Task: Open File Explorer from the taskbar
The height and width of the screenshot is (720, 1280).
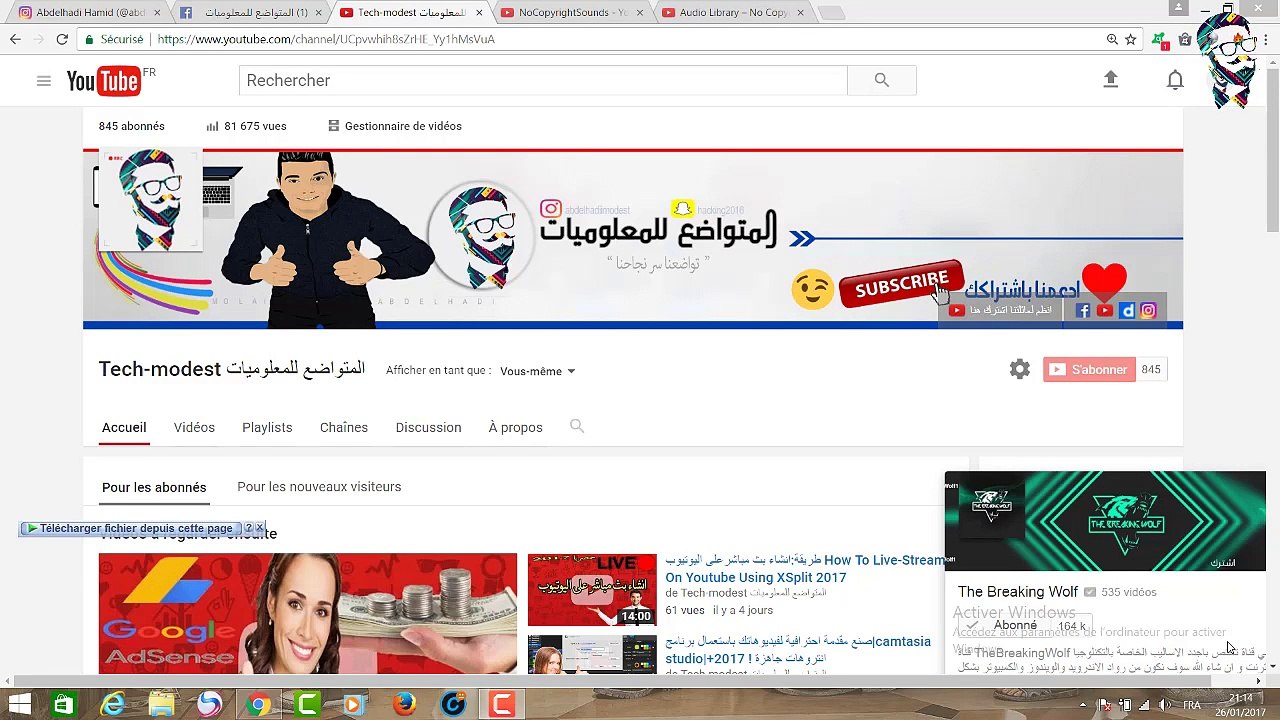Action: coord(161,705)
